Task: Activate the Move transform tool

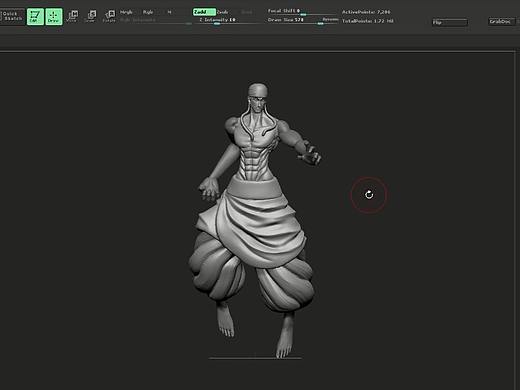Action: tap(72, 16)
